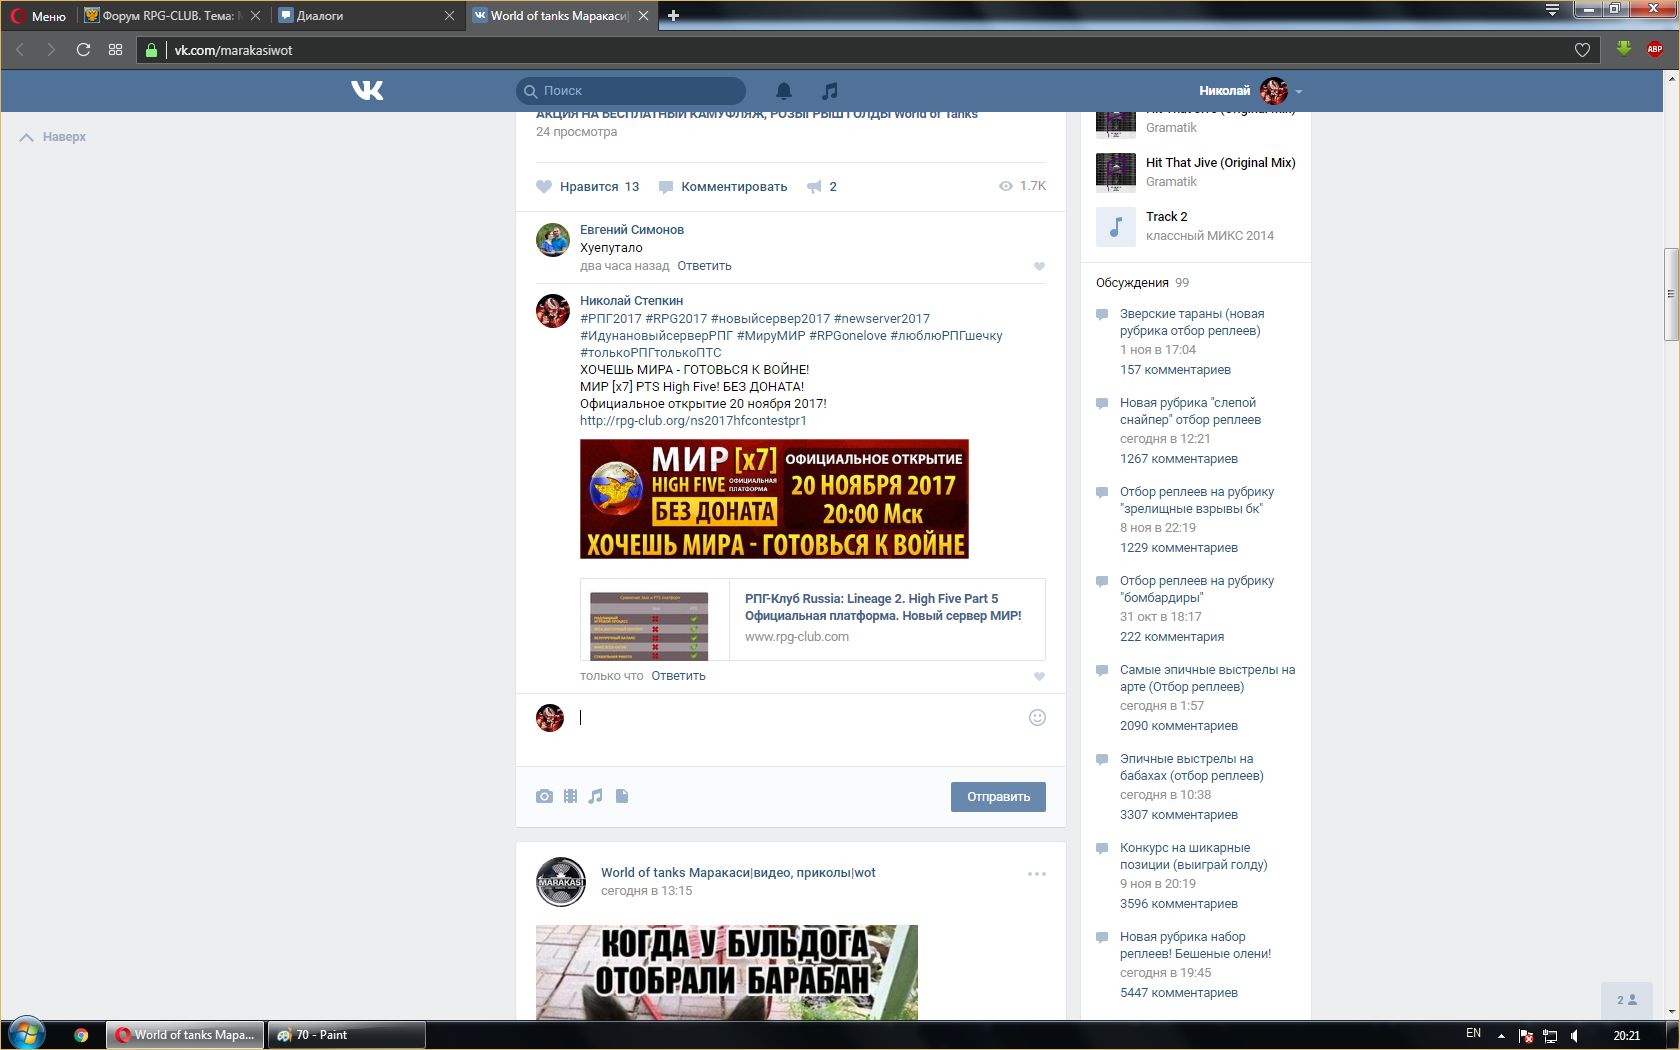Show hidden tray icons arrow
The width and height of the screenshot is (1680, 1050).
tap(1501, 1034)
